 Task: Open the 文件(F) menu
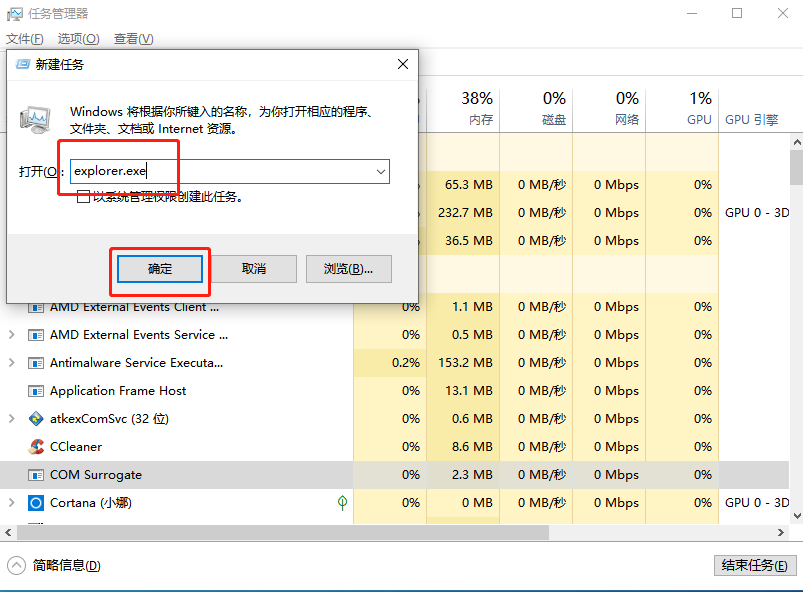25,39
